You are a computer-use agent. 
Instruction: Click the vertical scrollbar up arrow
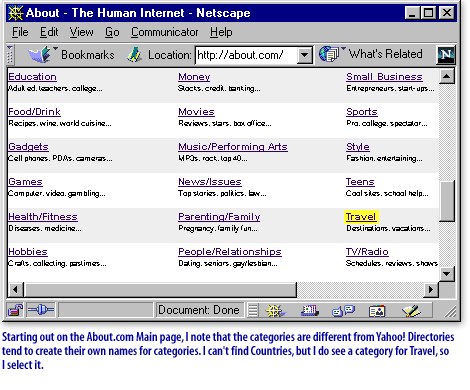tap(447, 77)
